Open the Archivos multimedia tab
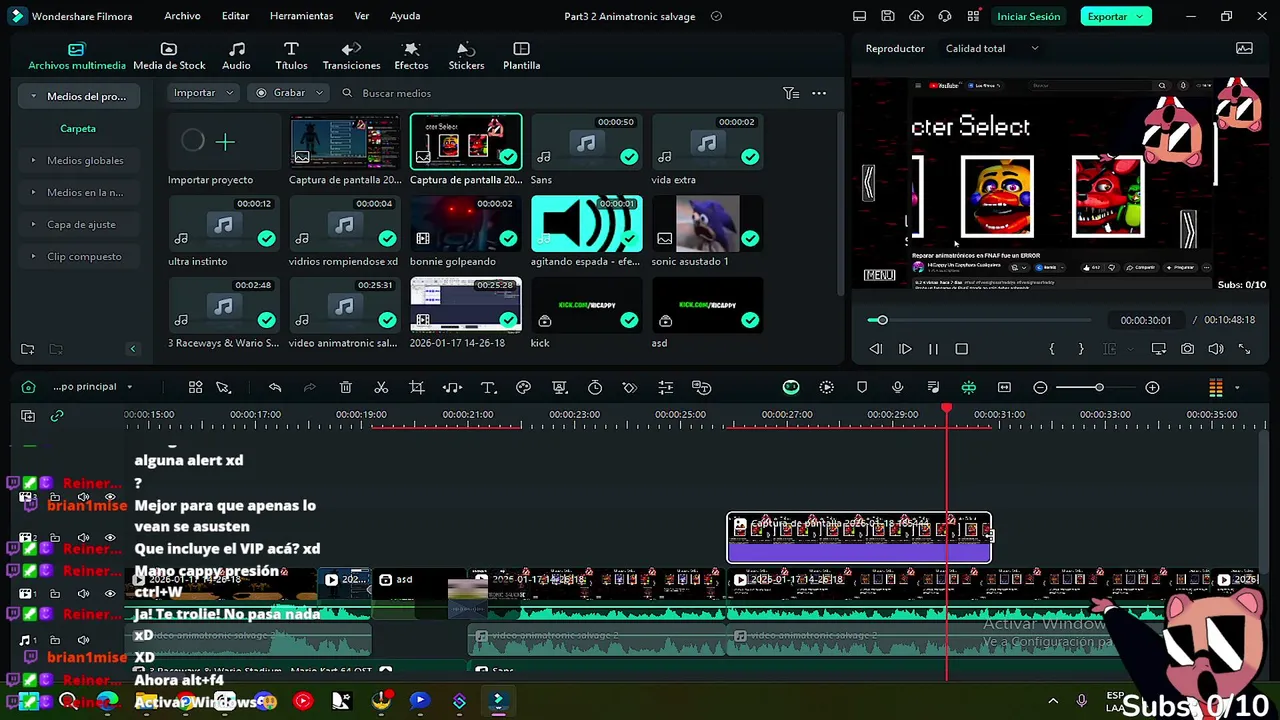This screenshot has width=1280, height=720. [x=77, y=56]
